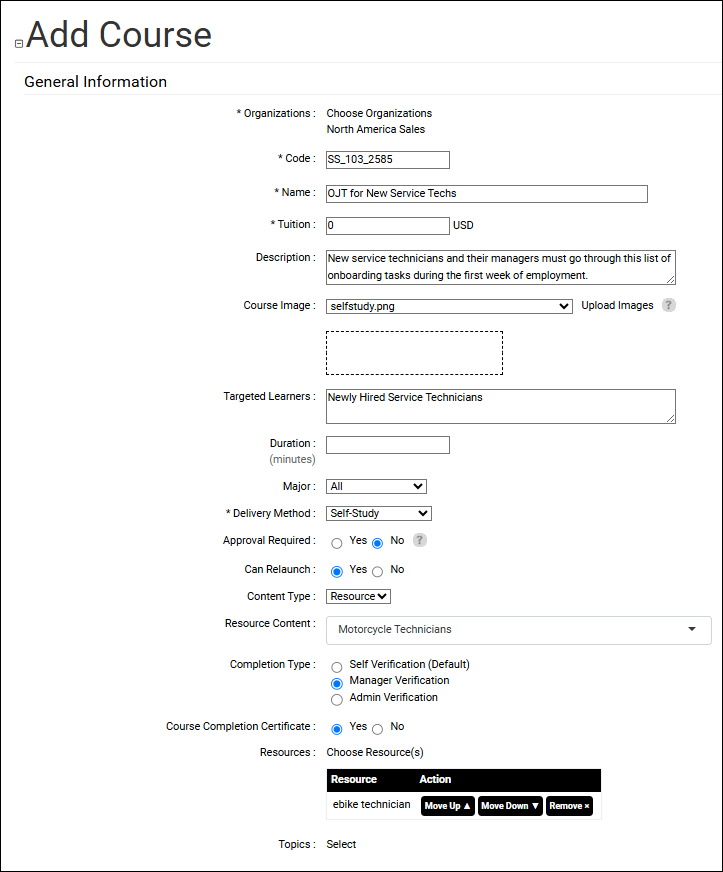Viewport: 723px width, 872px height.
Task: Set Course Completion Certificate to No
Action: point(378,729)
